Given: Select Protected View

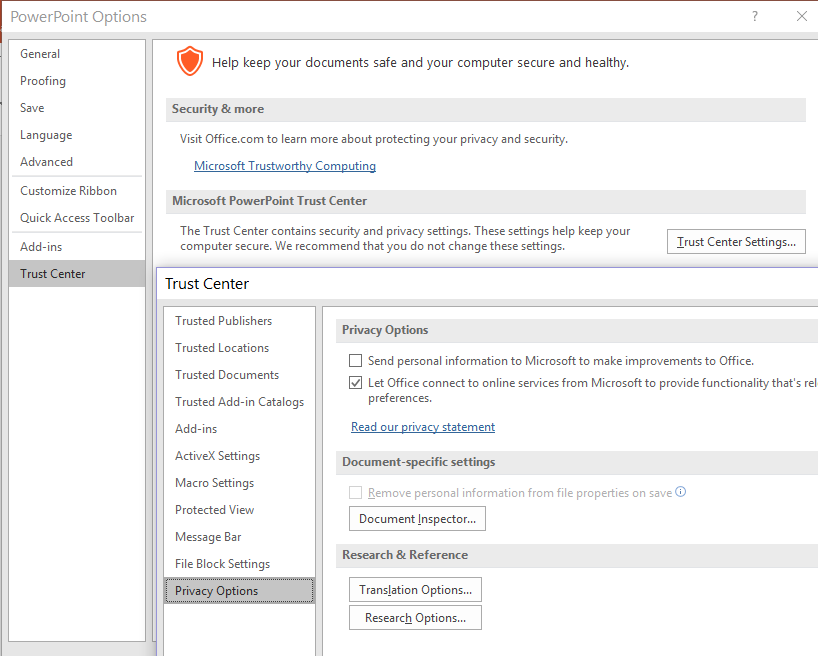Looking at the screenshot, I should click(239, 510).
